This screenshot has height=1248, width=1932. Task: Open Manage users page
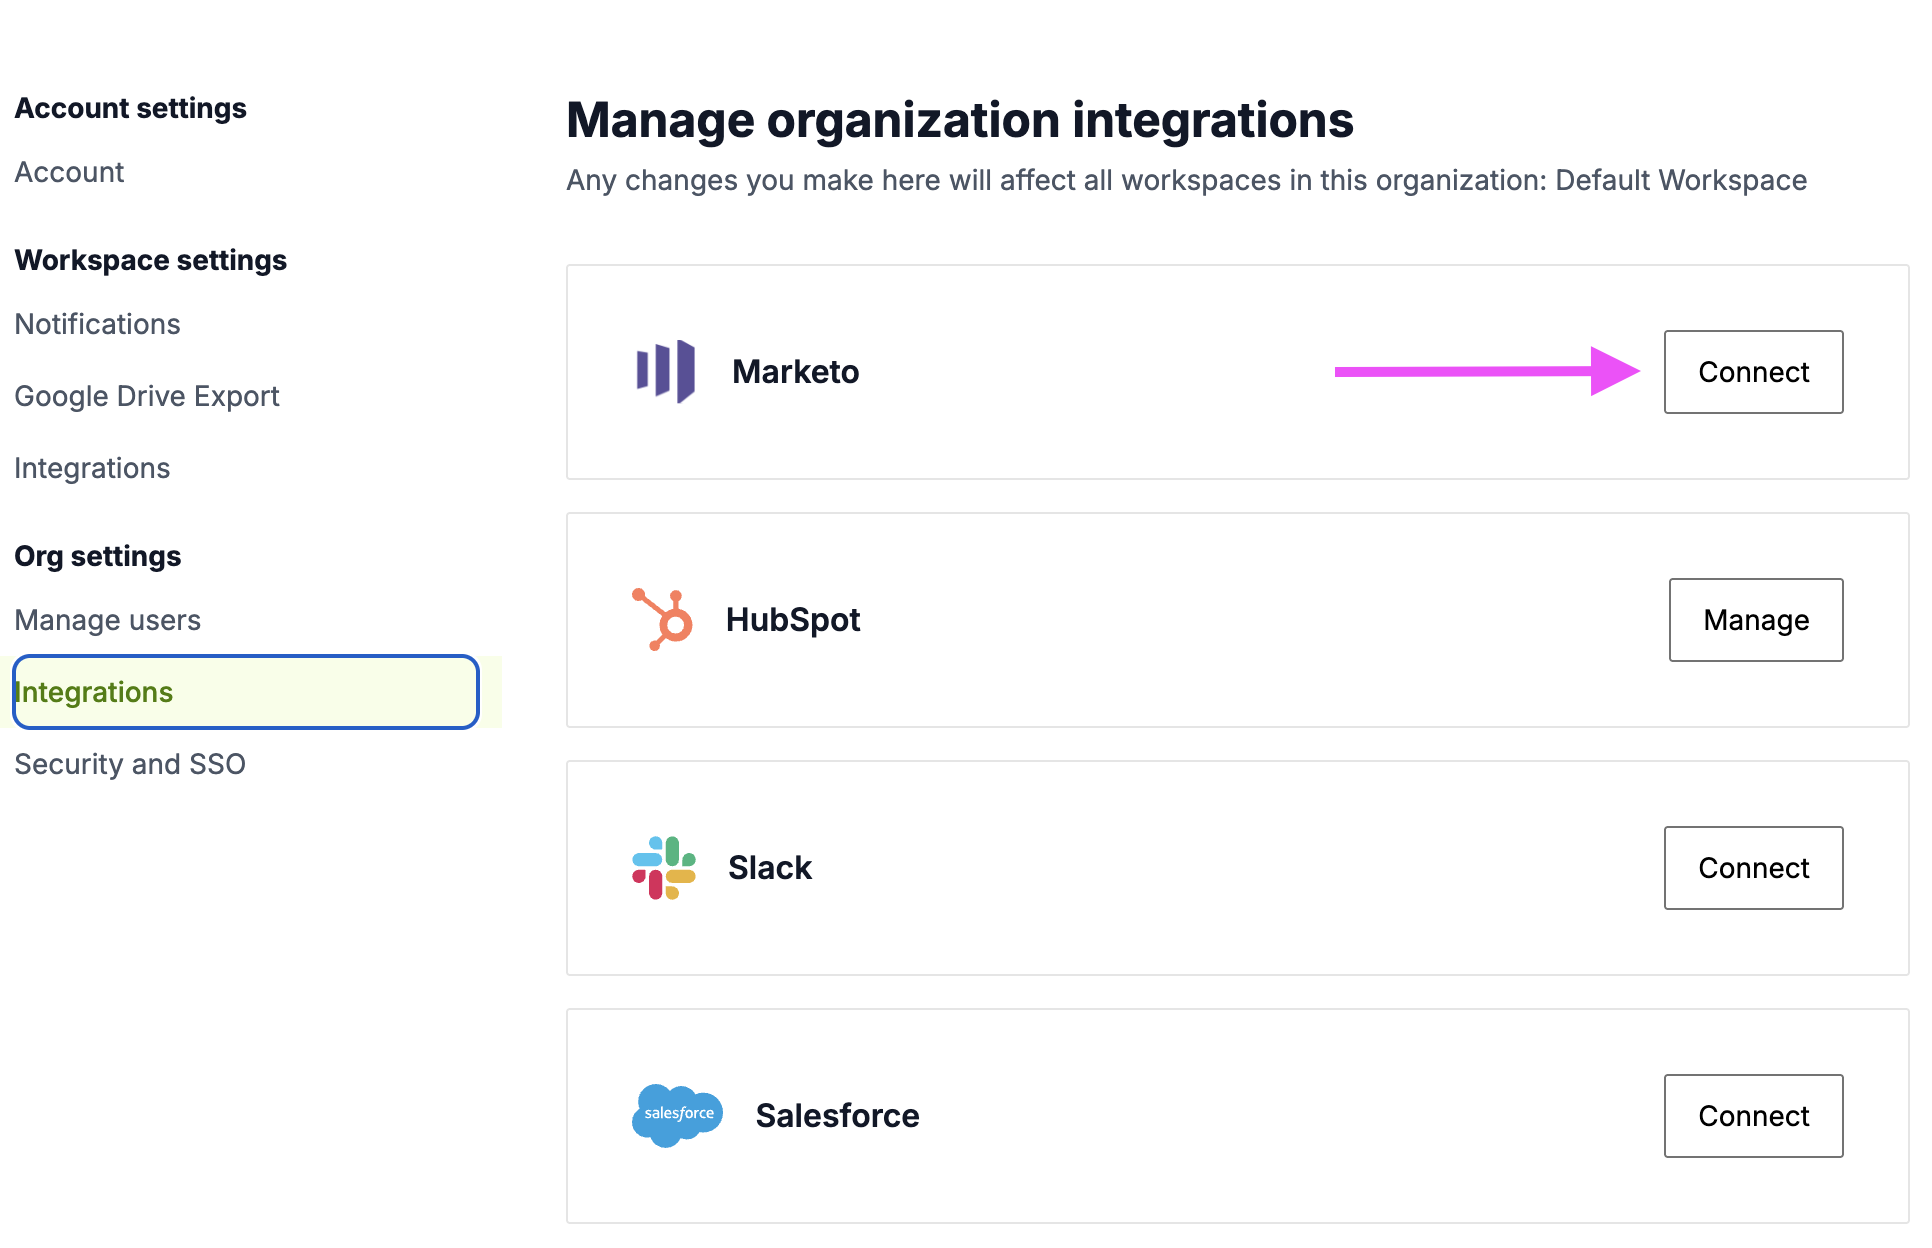click(107, 620)
